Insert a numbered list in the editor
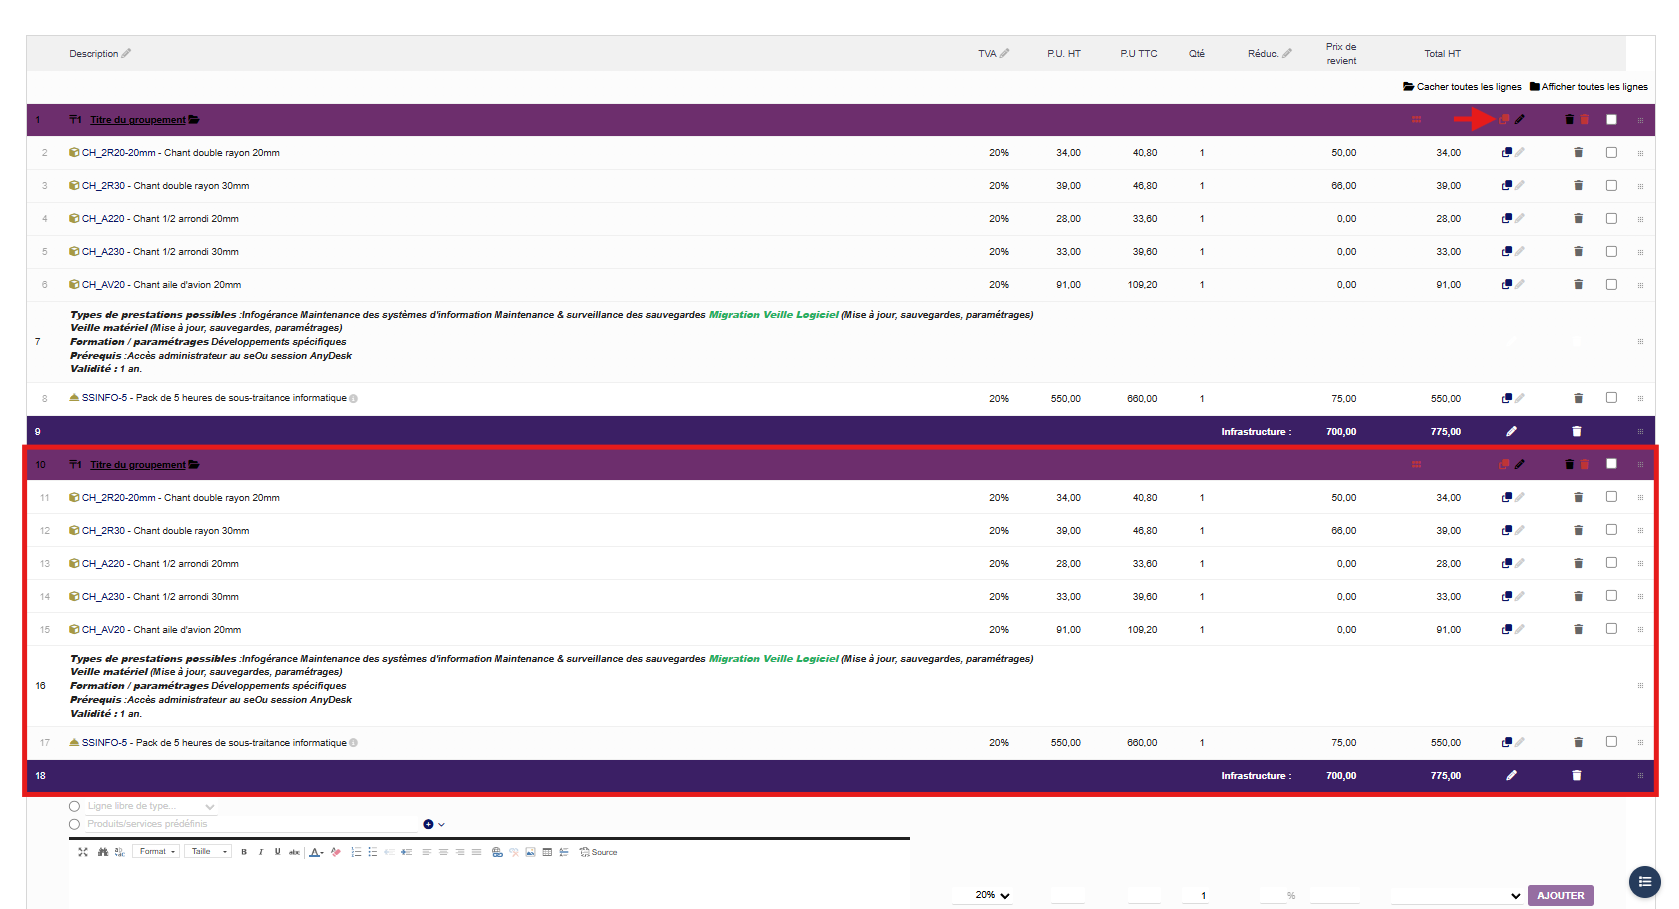This screenshot has width=1679, height=909. click(356, 852)
